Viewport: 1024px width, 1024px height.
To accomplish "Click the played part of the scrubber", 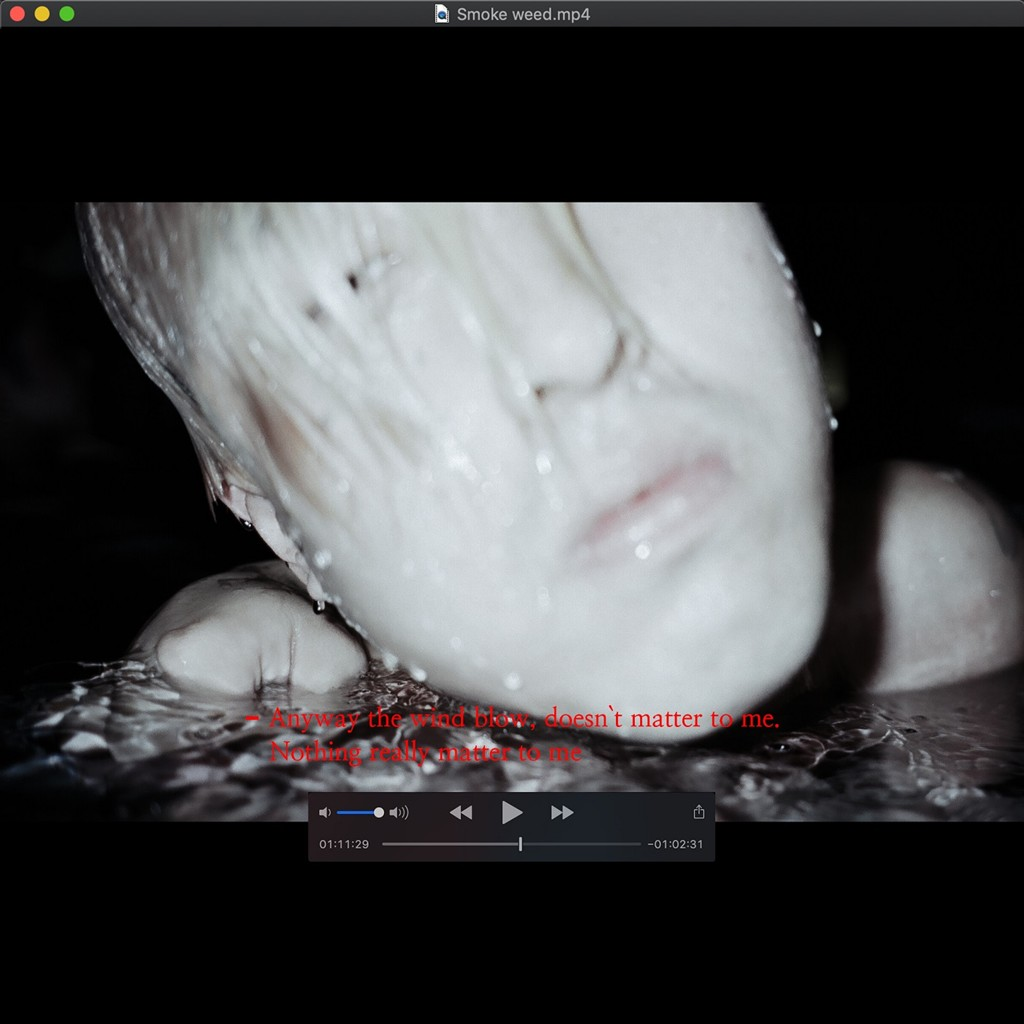I will point(450,844).
